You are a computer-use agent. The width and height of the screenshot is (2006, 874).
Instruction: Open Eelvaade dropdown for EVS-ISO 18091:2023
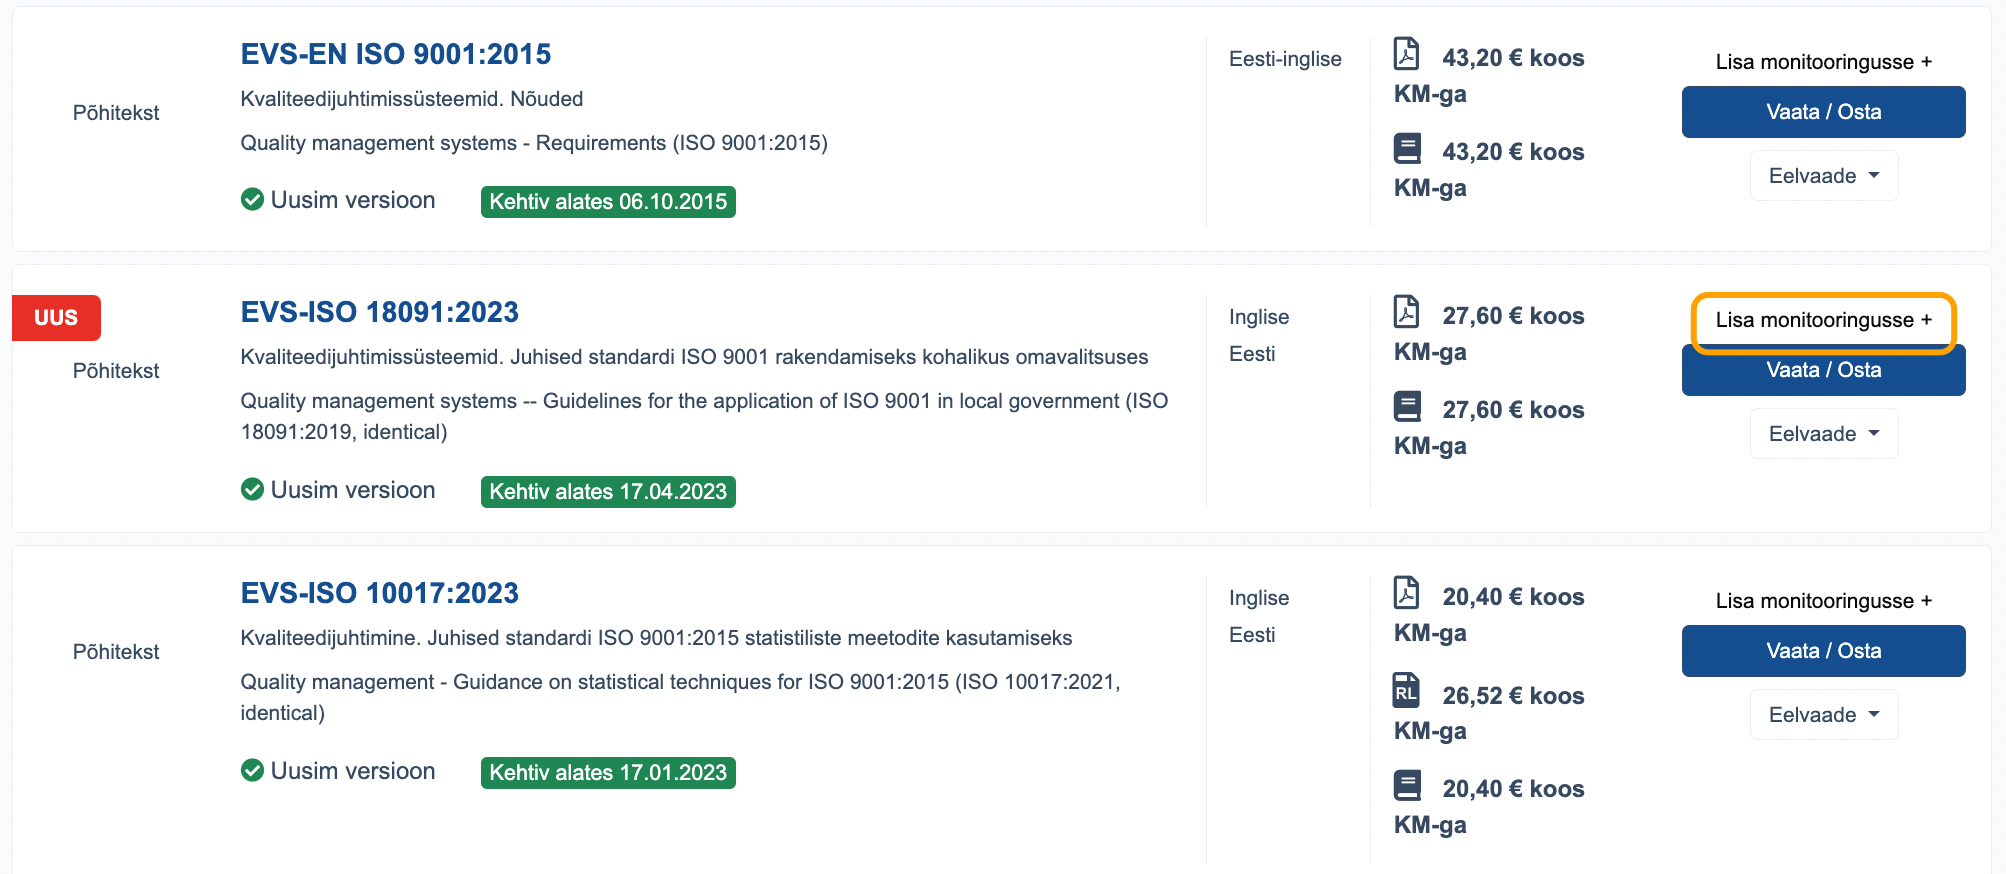point(1823,434)
